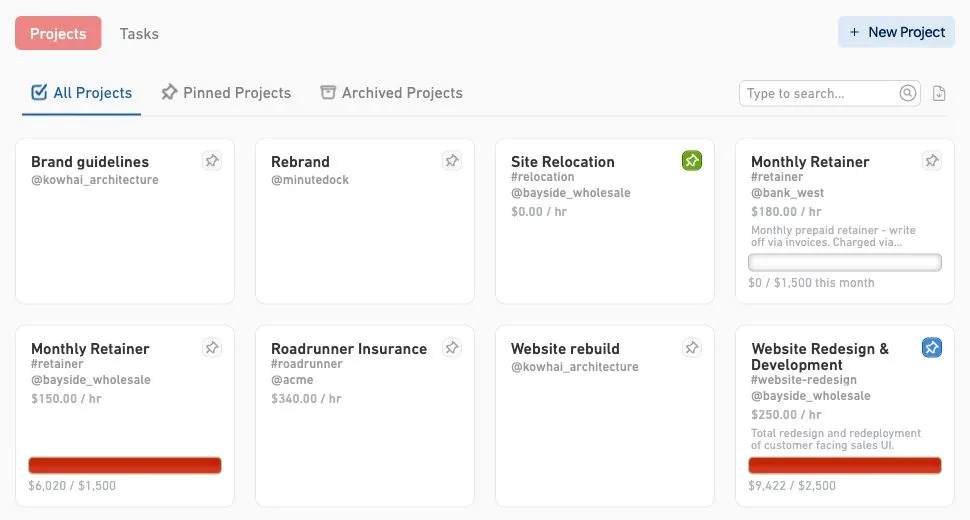
Task: Click the $150.00 / hr rate
Action: coord(66,399)
